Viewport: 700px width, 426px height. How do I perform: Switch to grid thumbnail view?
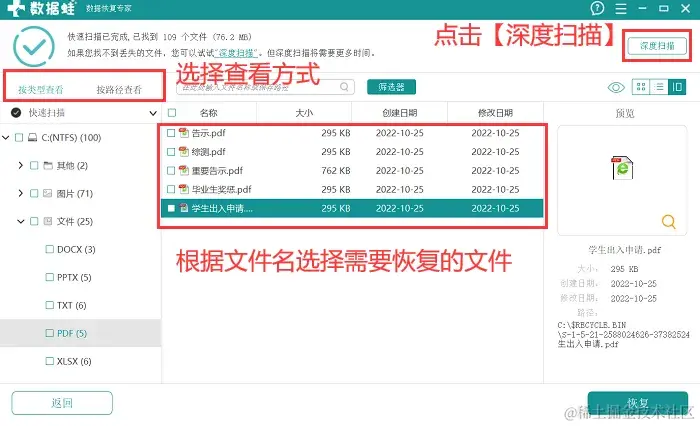(641, 87)
